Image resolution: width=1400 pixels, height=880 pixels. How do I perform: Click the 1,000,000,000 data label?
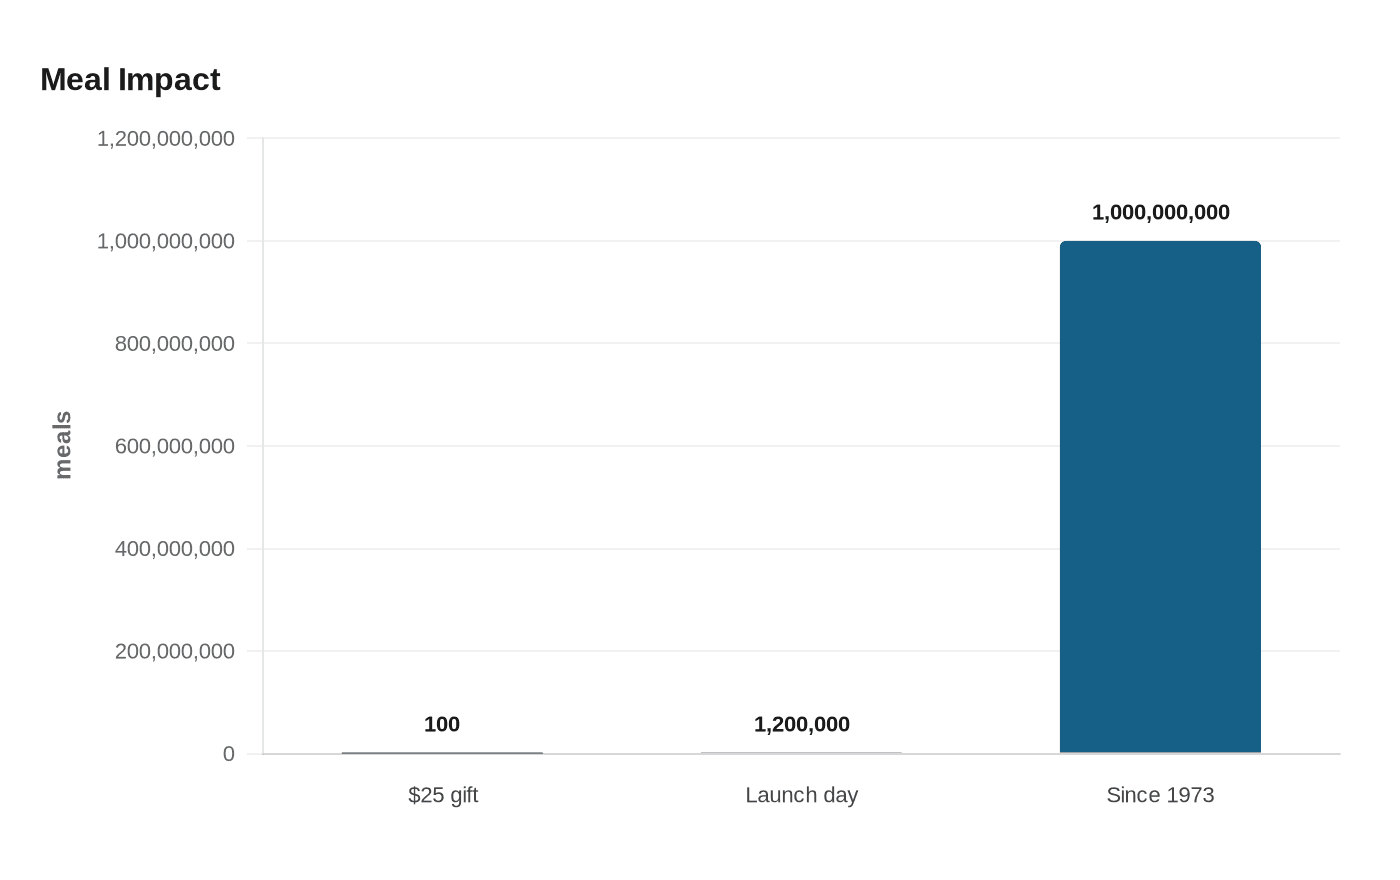click(1160, 212)
